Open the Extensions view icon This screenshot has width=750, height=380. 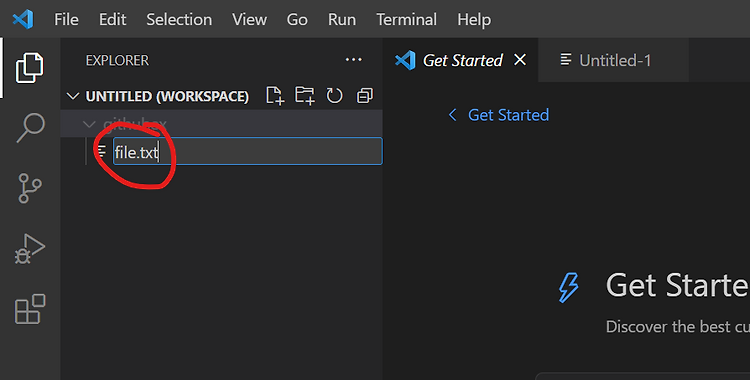click(x=30, y=309)
